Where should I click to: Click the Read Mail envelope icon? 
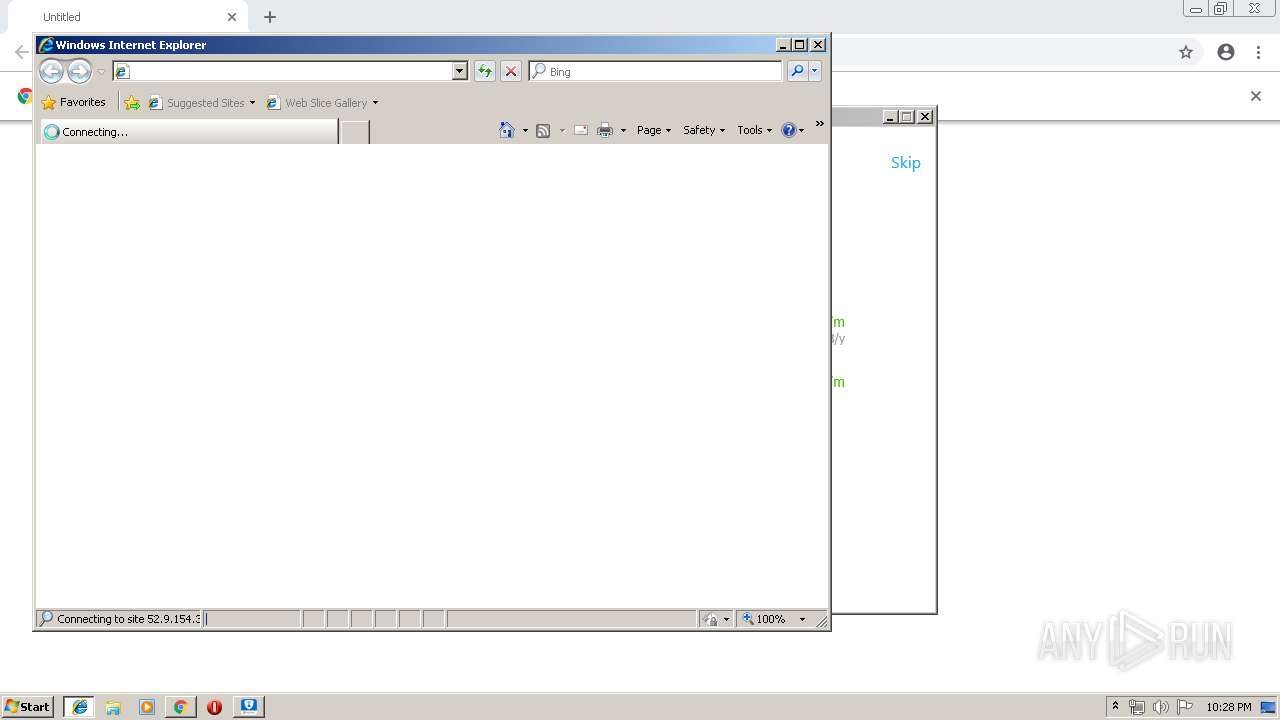click(580, 130)
